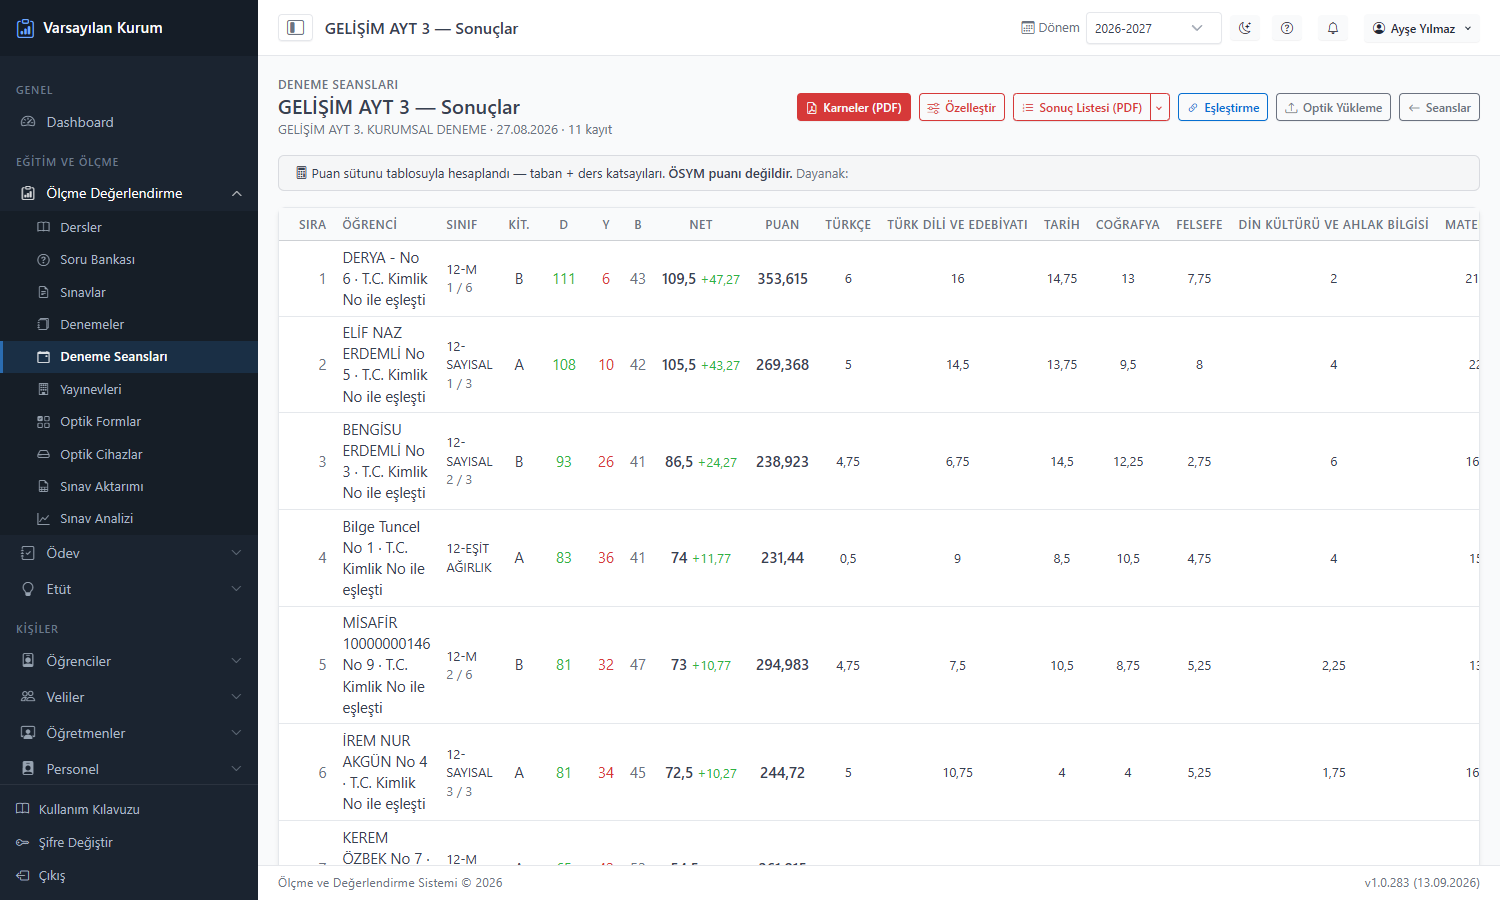
Task: Open Sınav Analizi page
Action: coord(129,518)
